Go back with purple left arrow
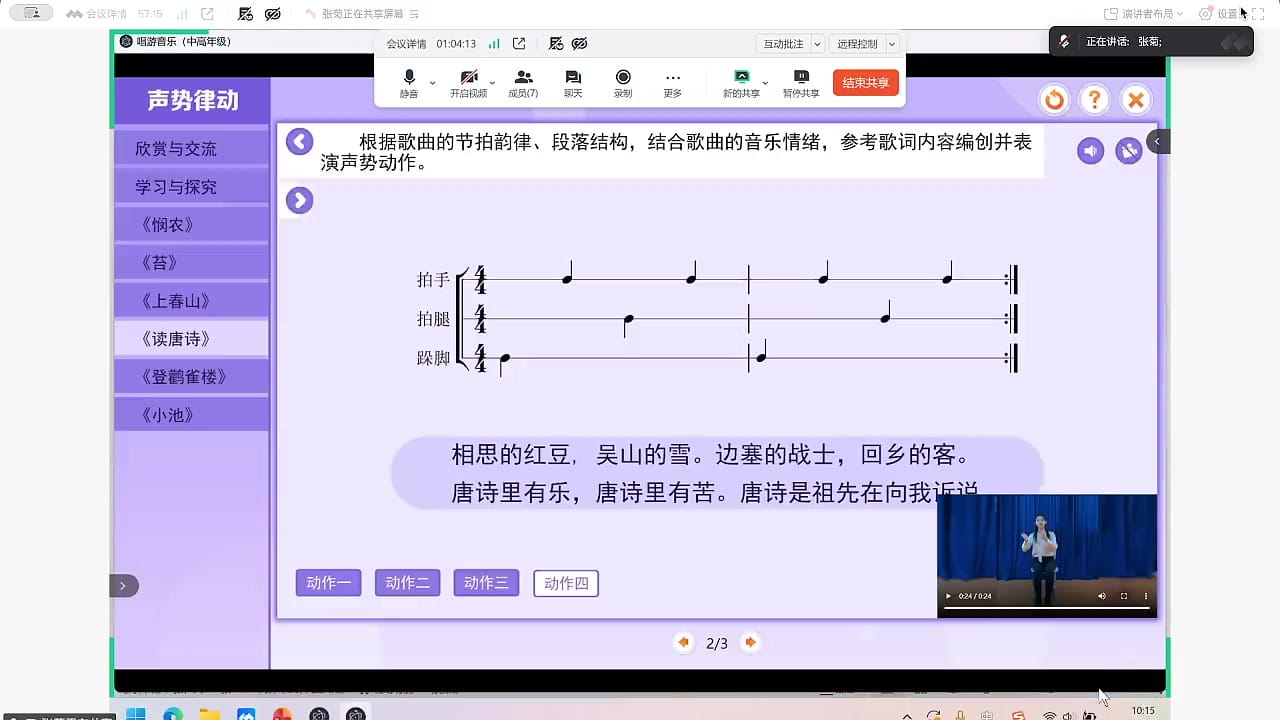This screenshot has height=720, width=1280. point(300,141)
